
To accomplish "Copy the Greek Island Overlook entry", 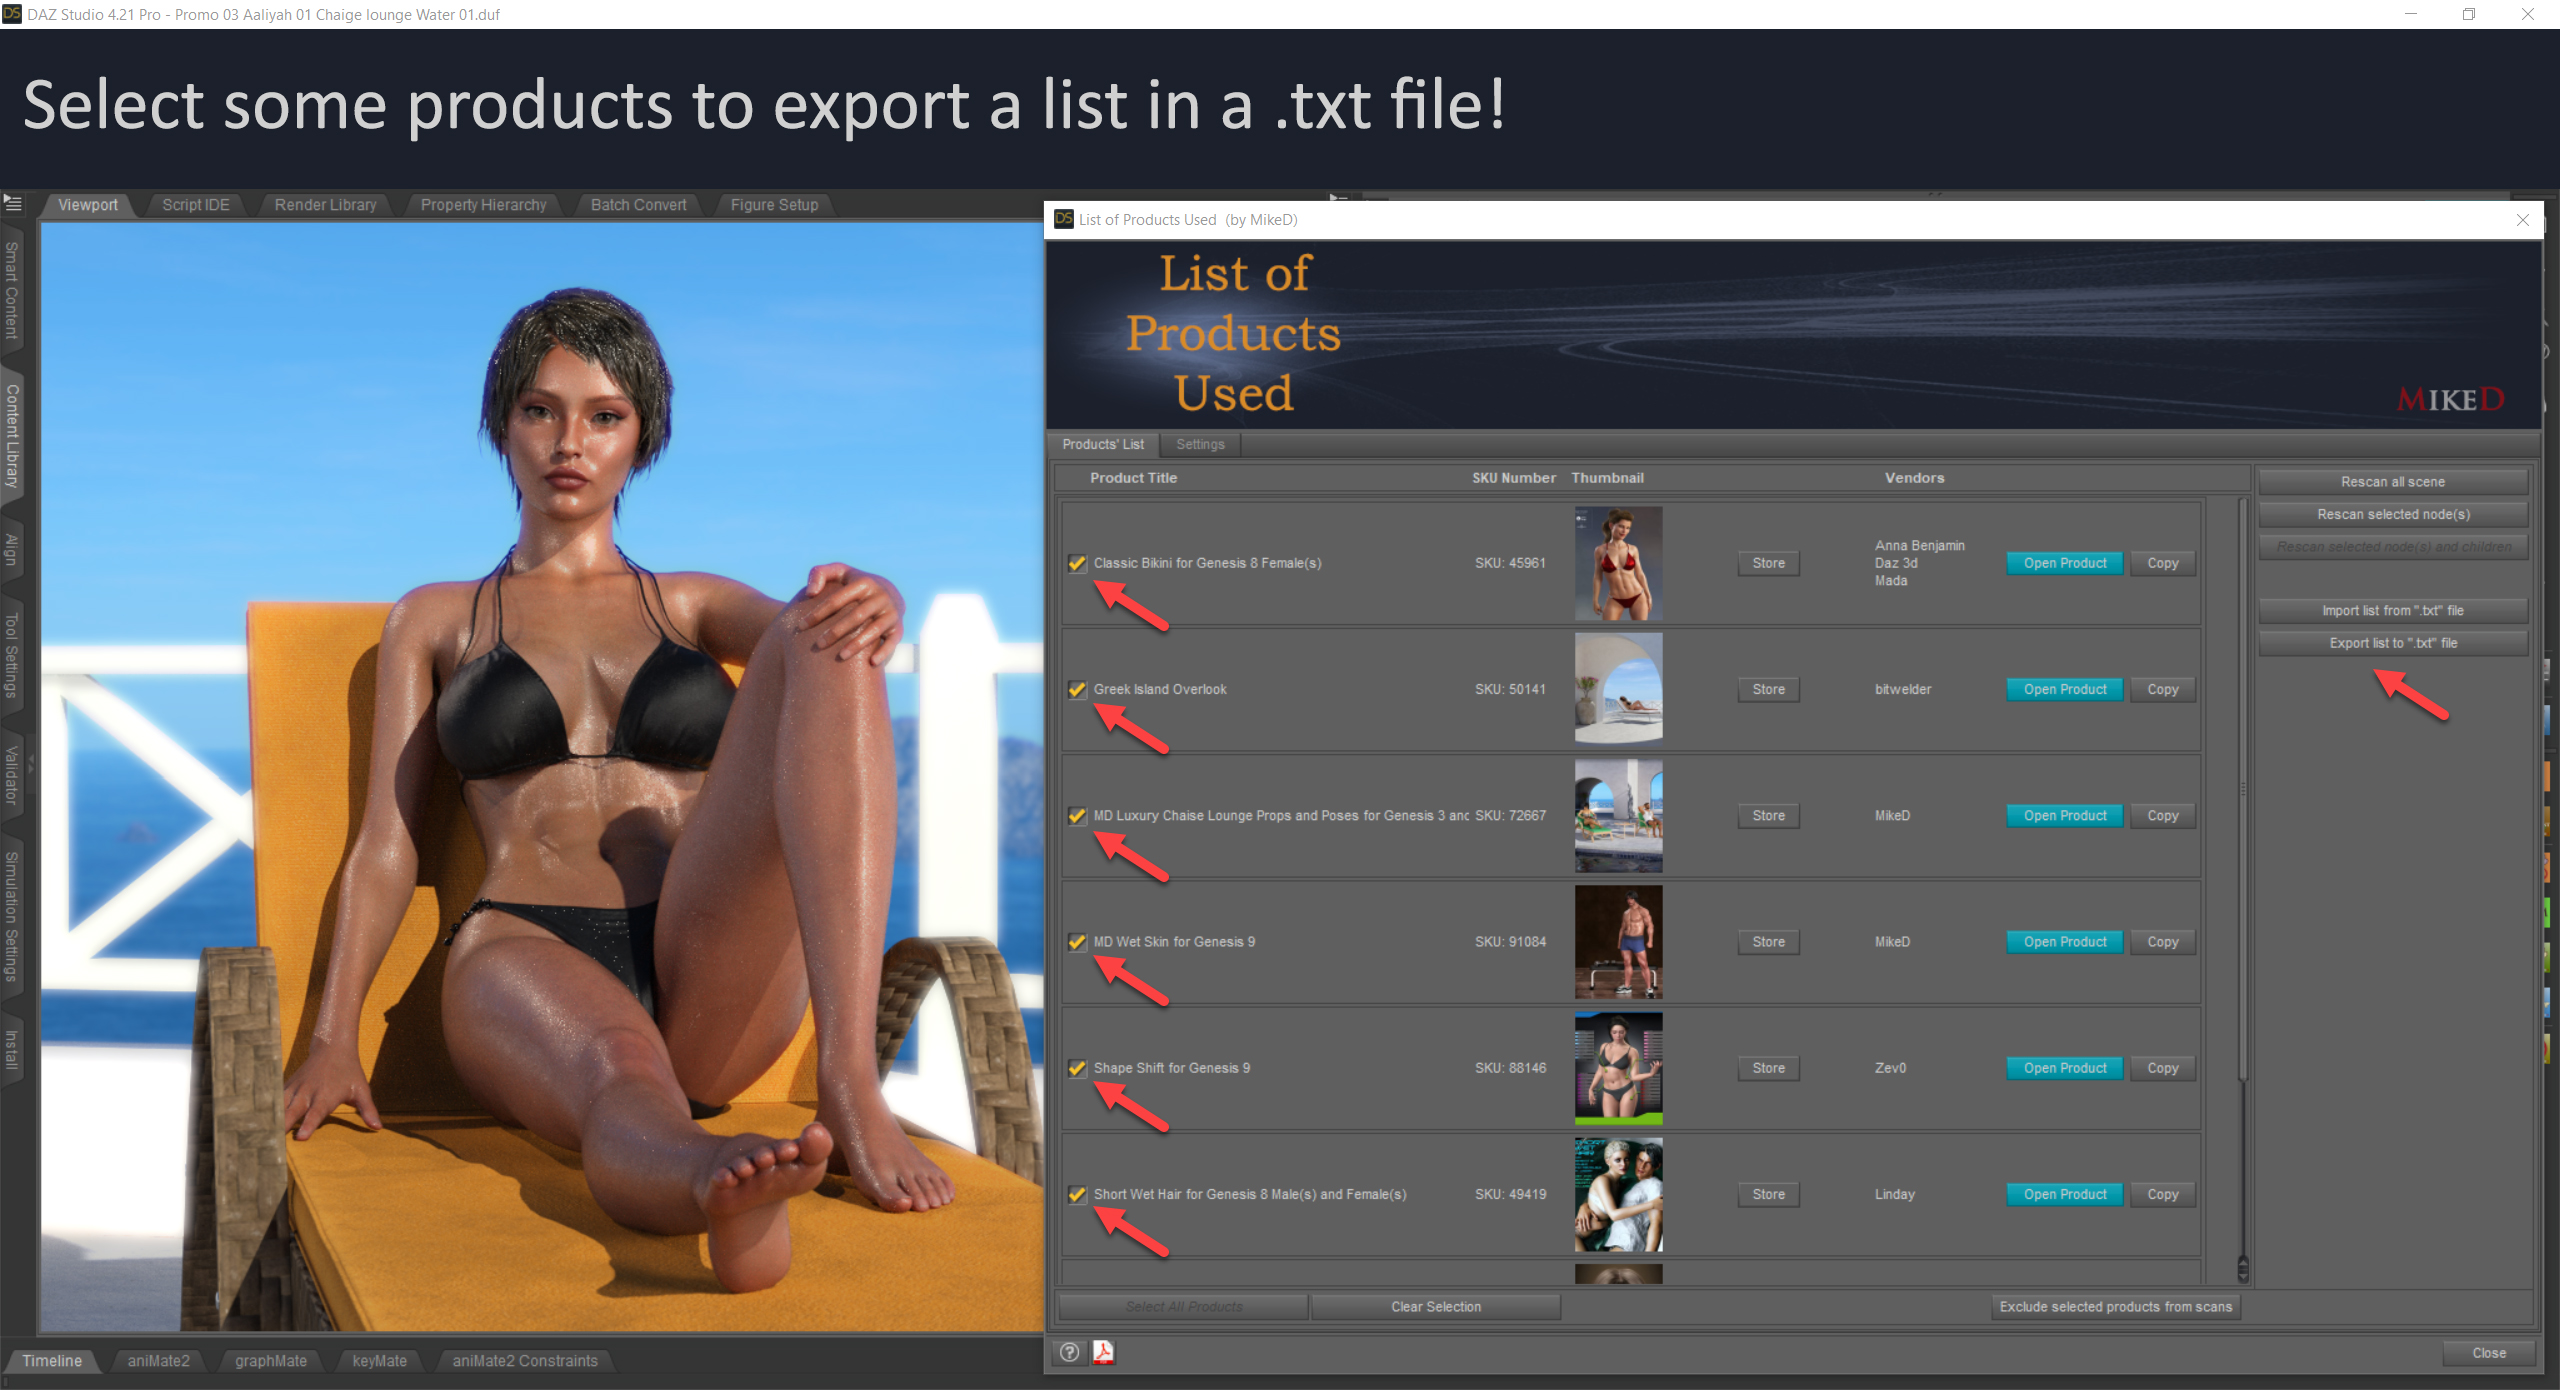I will [2162, 689].
